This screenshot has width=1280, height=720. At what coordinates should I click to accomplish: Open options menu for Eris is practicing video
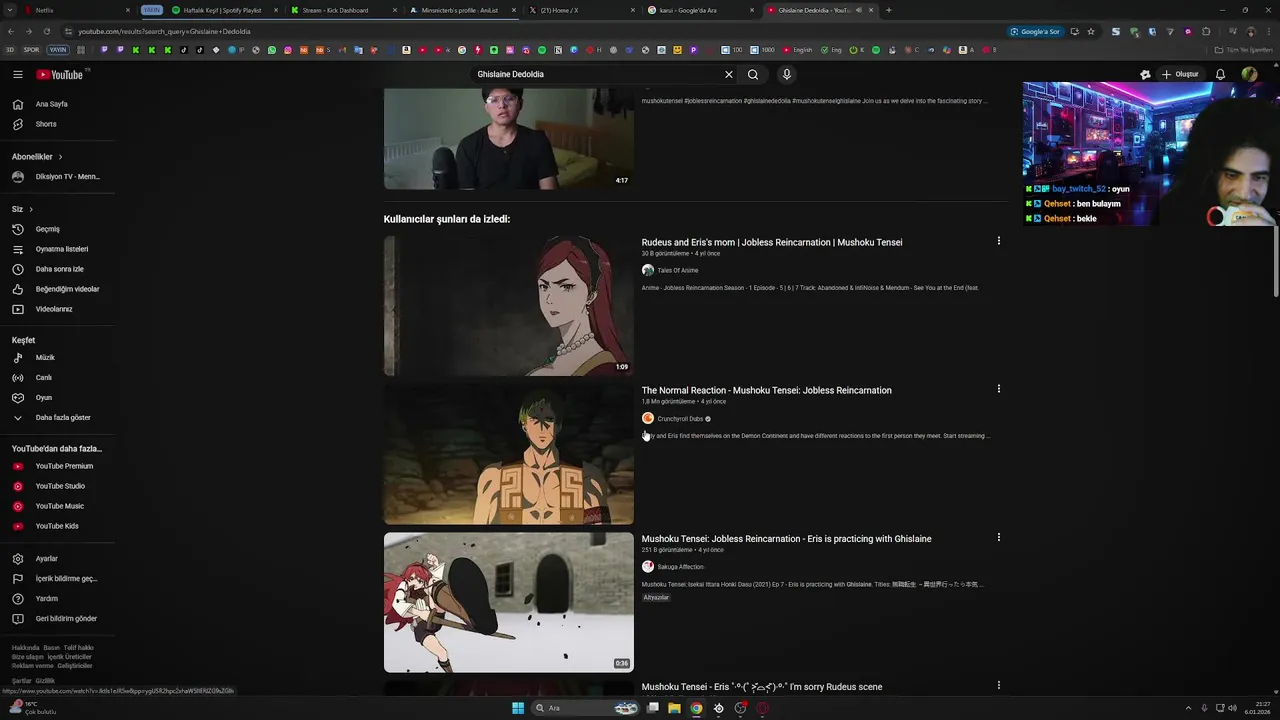point(998,537)
